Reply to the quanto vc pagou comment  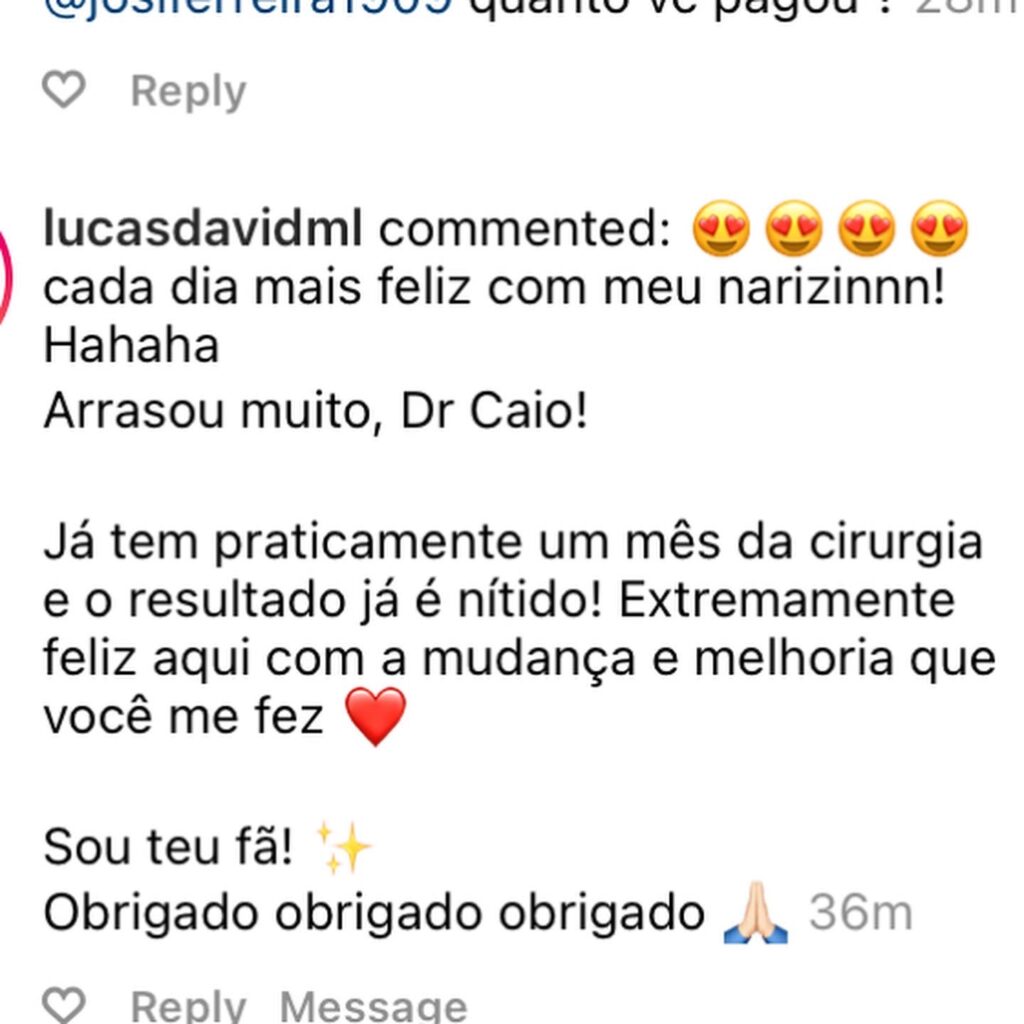click(x=189, y=91)
